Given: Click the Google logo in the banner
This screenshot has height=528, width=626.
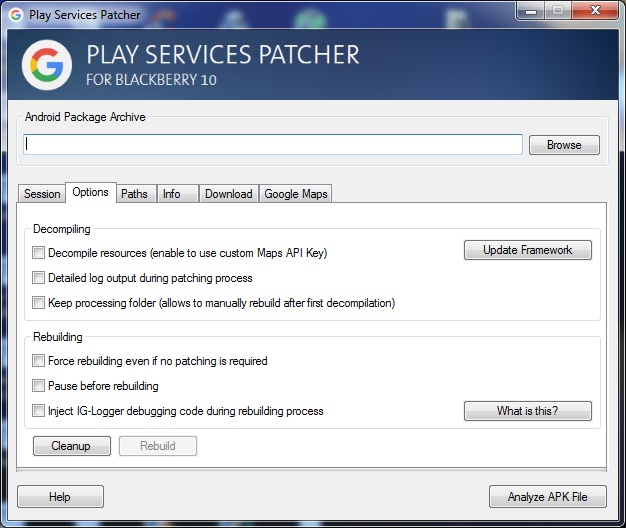Looking at the screenshot, I should tap(47, 65).
